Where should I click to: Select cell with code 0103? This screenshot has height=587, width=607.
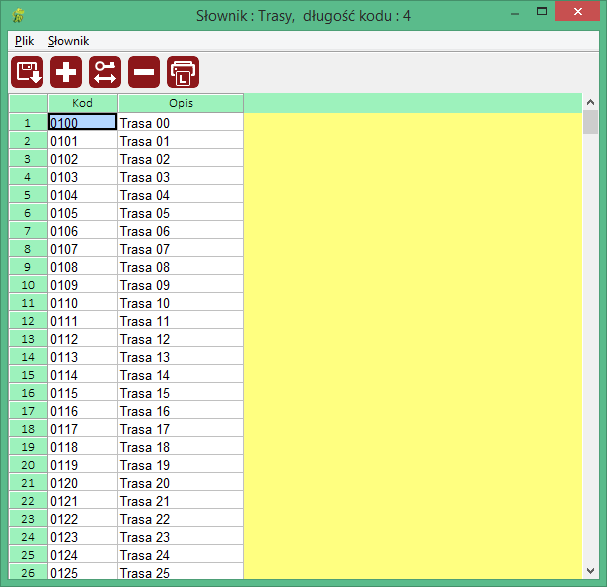coord(82,177)
